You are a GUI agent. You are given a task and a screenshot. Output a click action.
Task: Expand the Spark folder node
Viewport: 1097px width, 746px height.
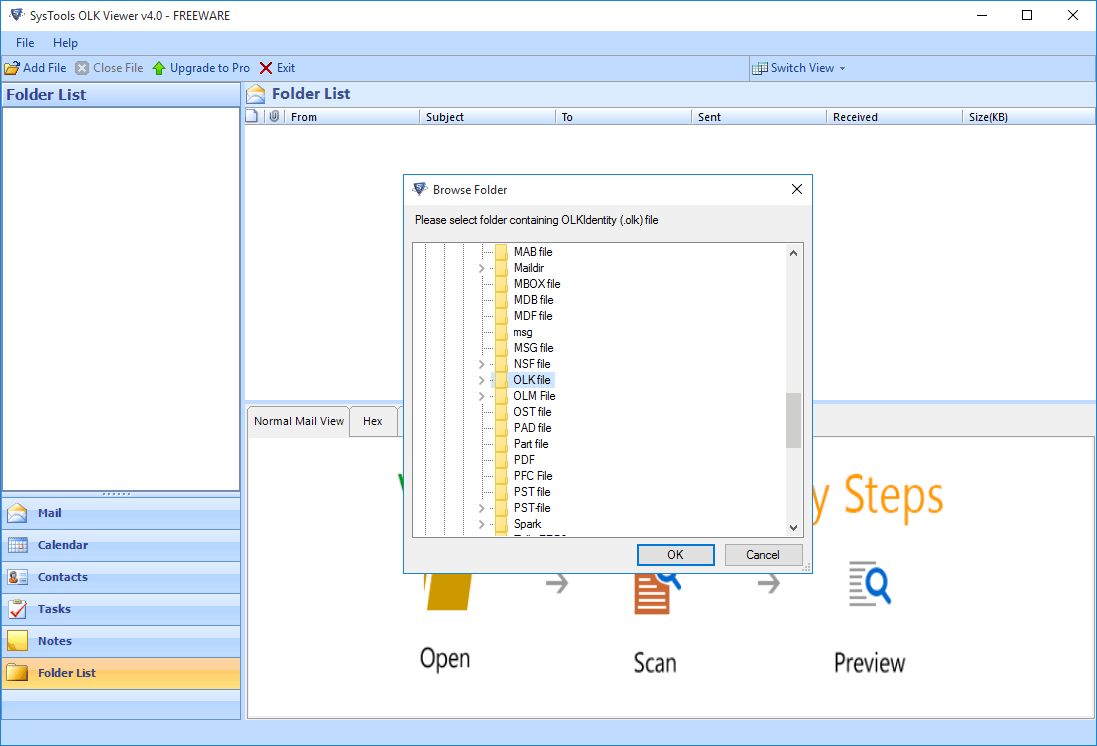[481, 524]
